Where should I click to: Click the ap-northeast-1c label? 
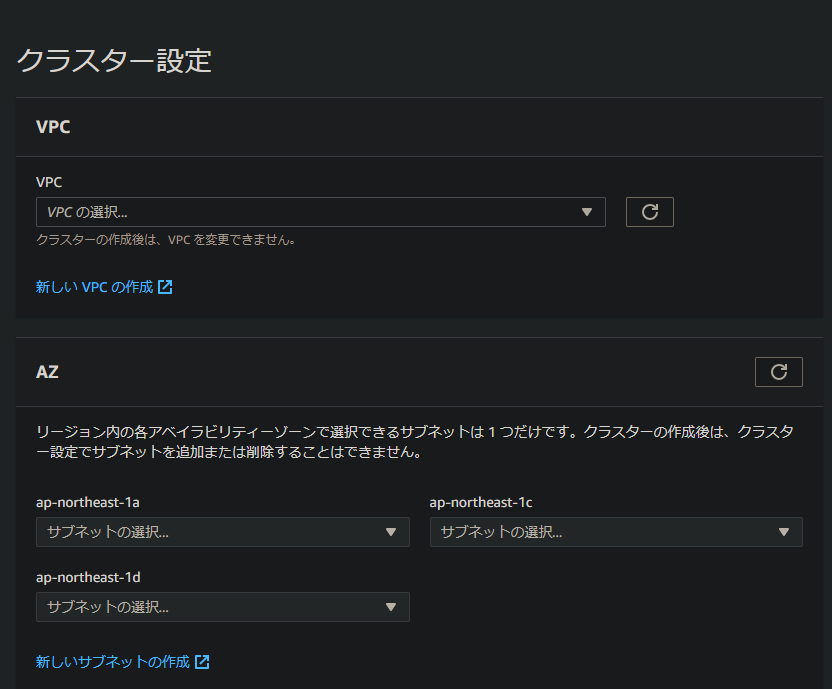[481, 503]
